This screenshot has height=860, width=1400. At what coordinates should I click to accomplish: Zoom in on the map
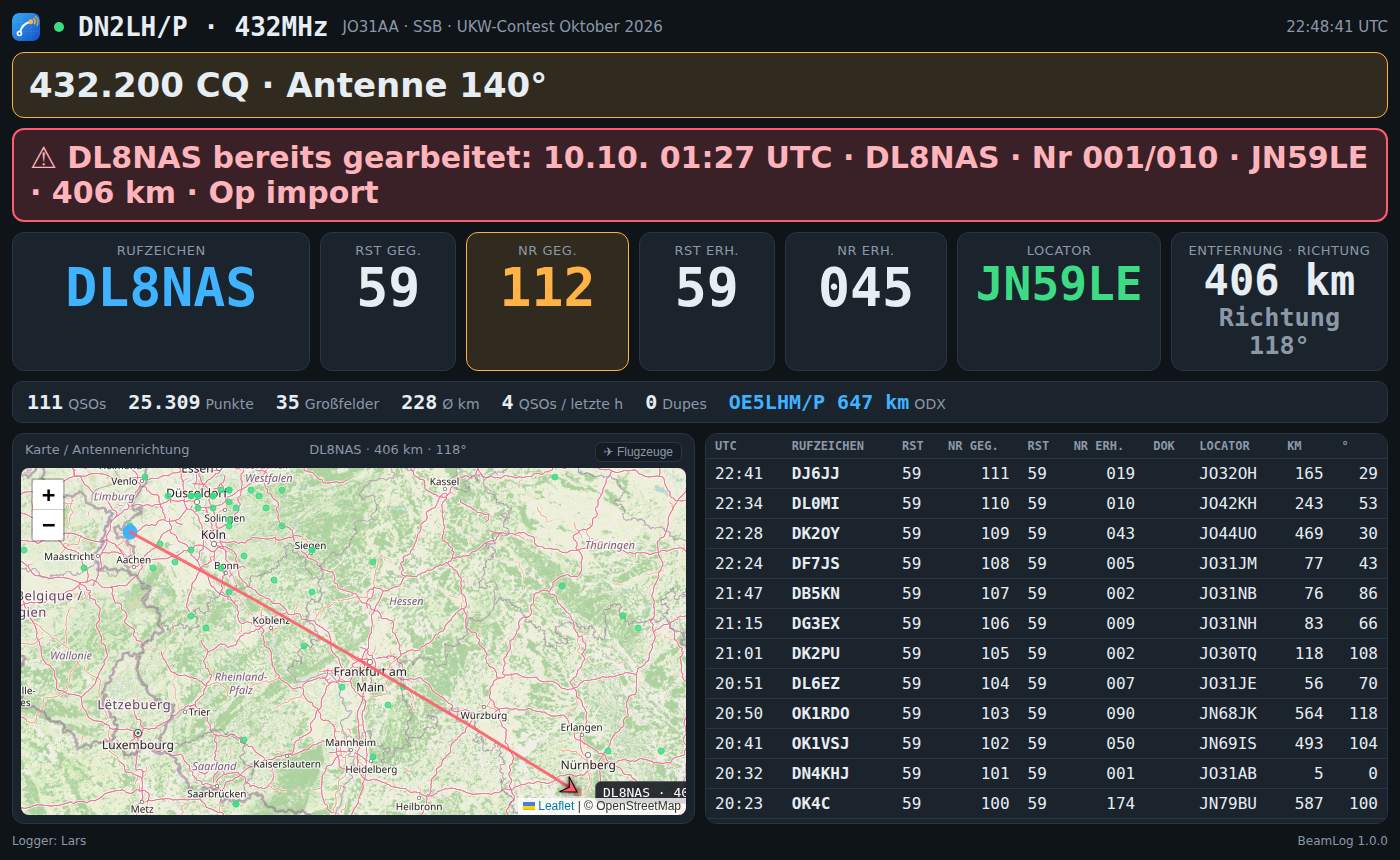click(x=48, y=495)
